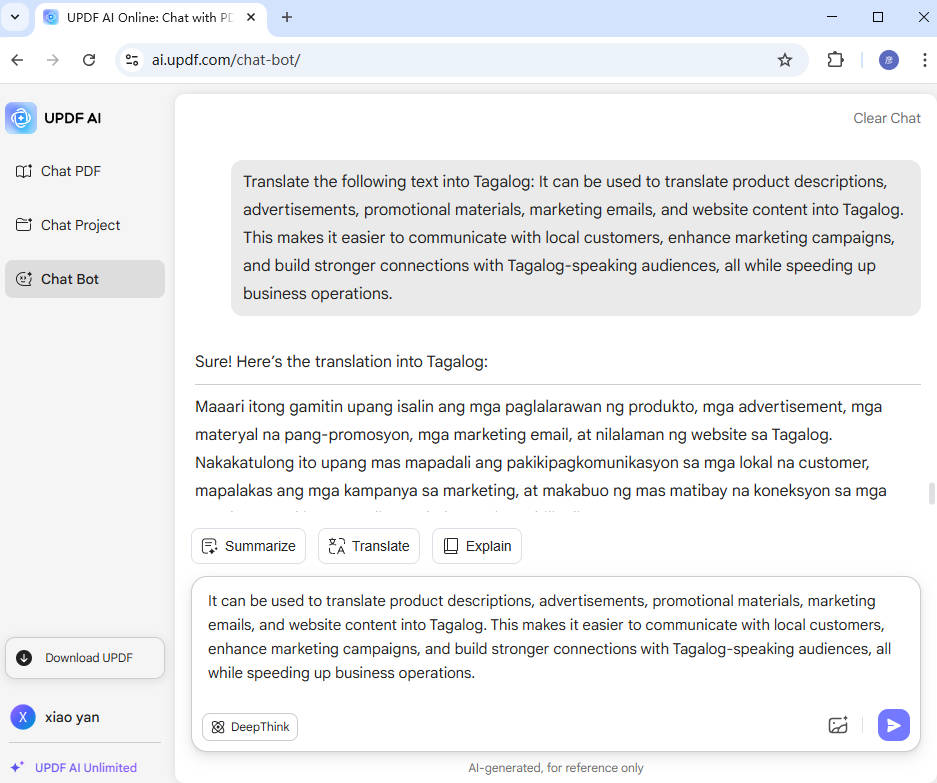Click 'AI-generated, for reference only' text
Image resolution: width=937 pixels, height=783 pixels.
pyautogui.click(x=556, y=767)
